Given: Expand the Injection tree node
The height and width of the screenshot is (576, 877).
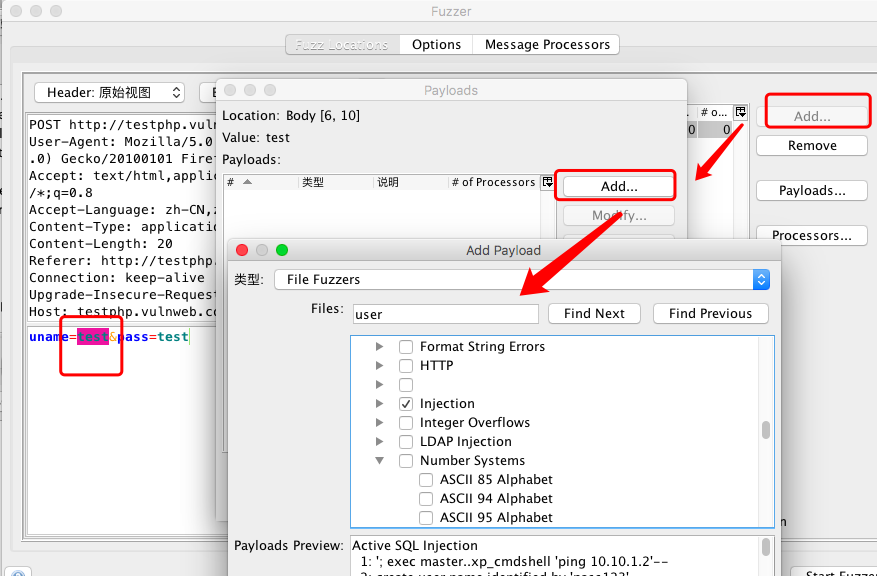Looking at the screenshot, I should click(x=380, y=404).
